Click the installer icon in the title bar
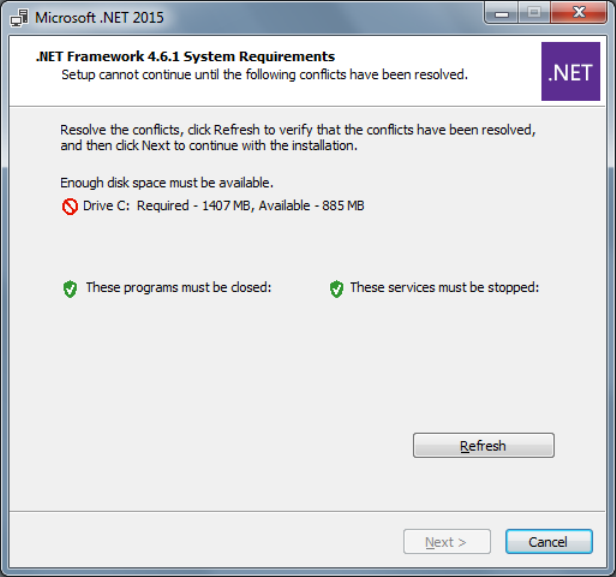Screen dimensions: 616x577 pyautogui.click(x=19, y=17)
